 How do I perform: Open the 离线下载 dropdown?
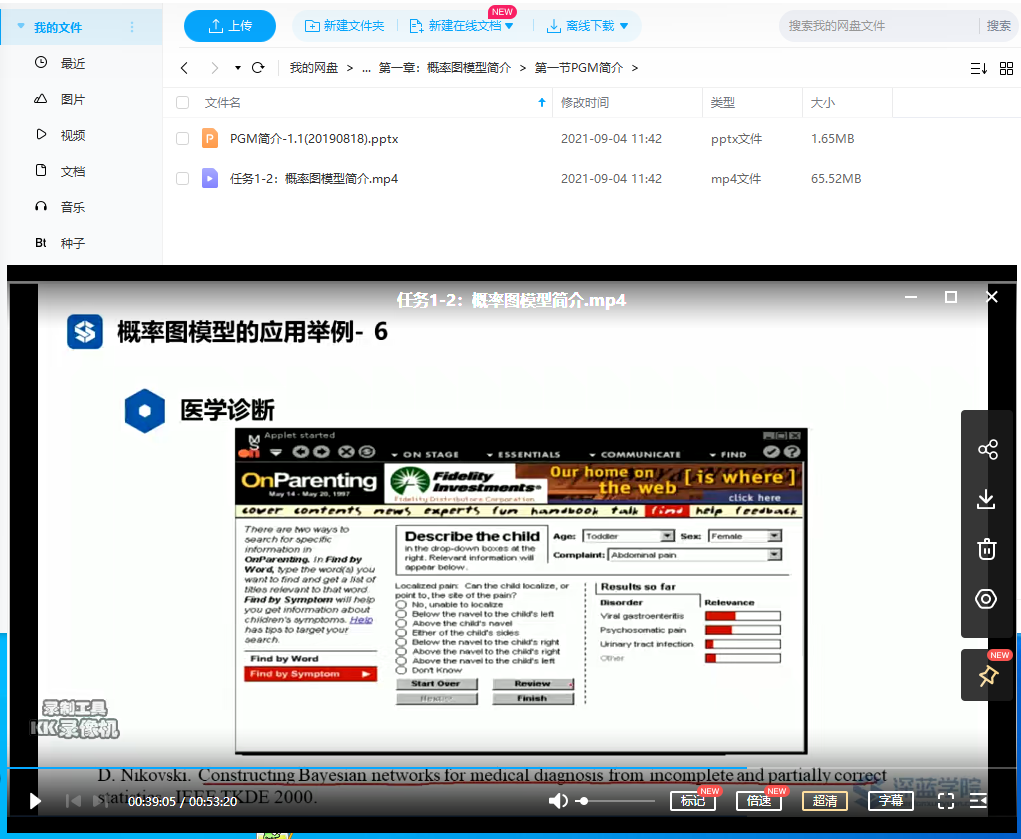pyautogui.click(x=587, y=26)
